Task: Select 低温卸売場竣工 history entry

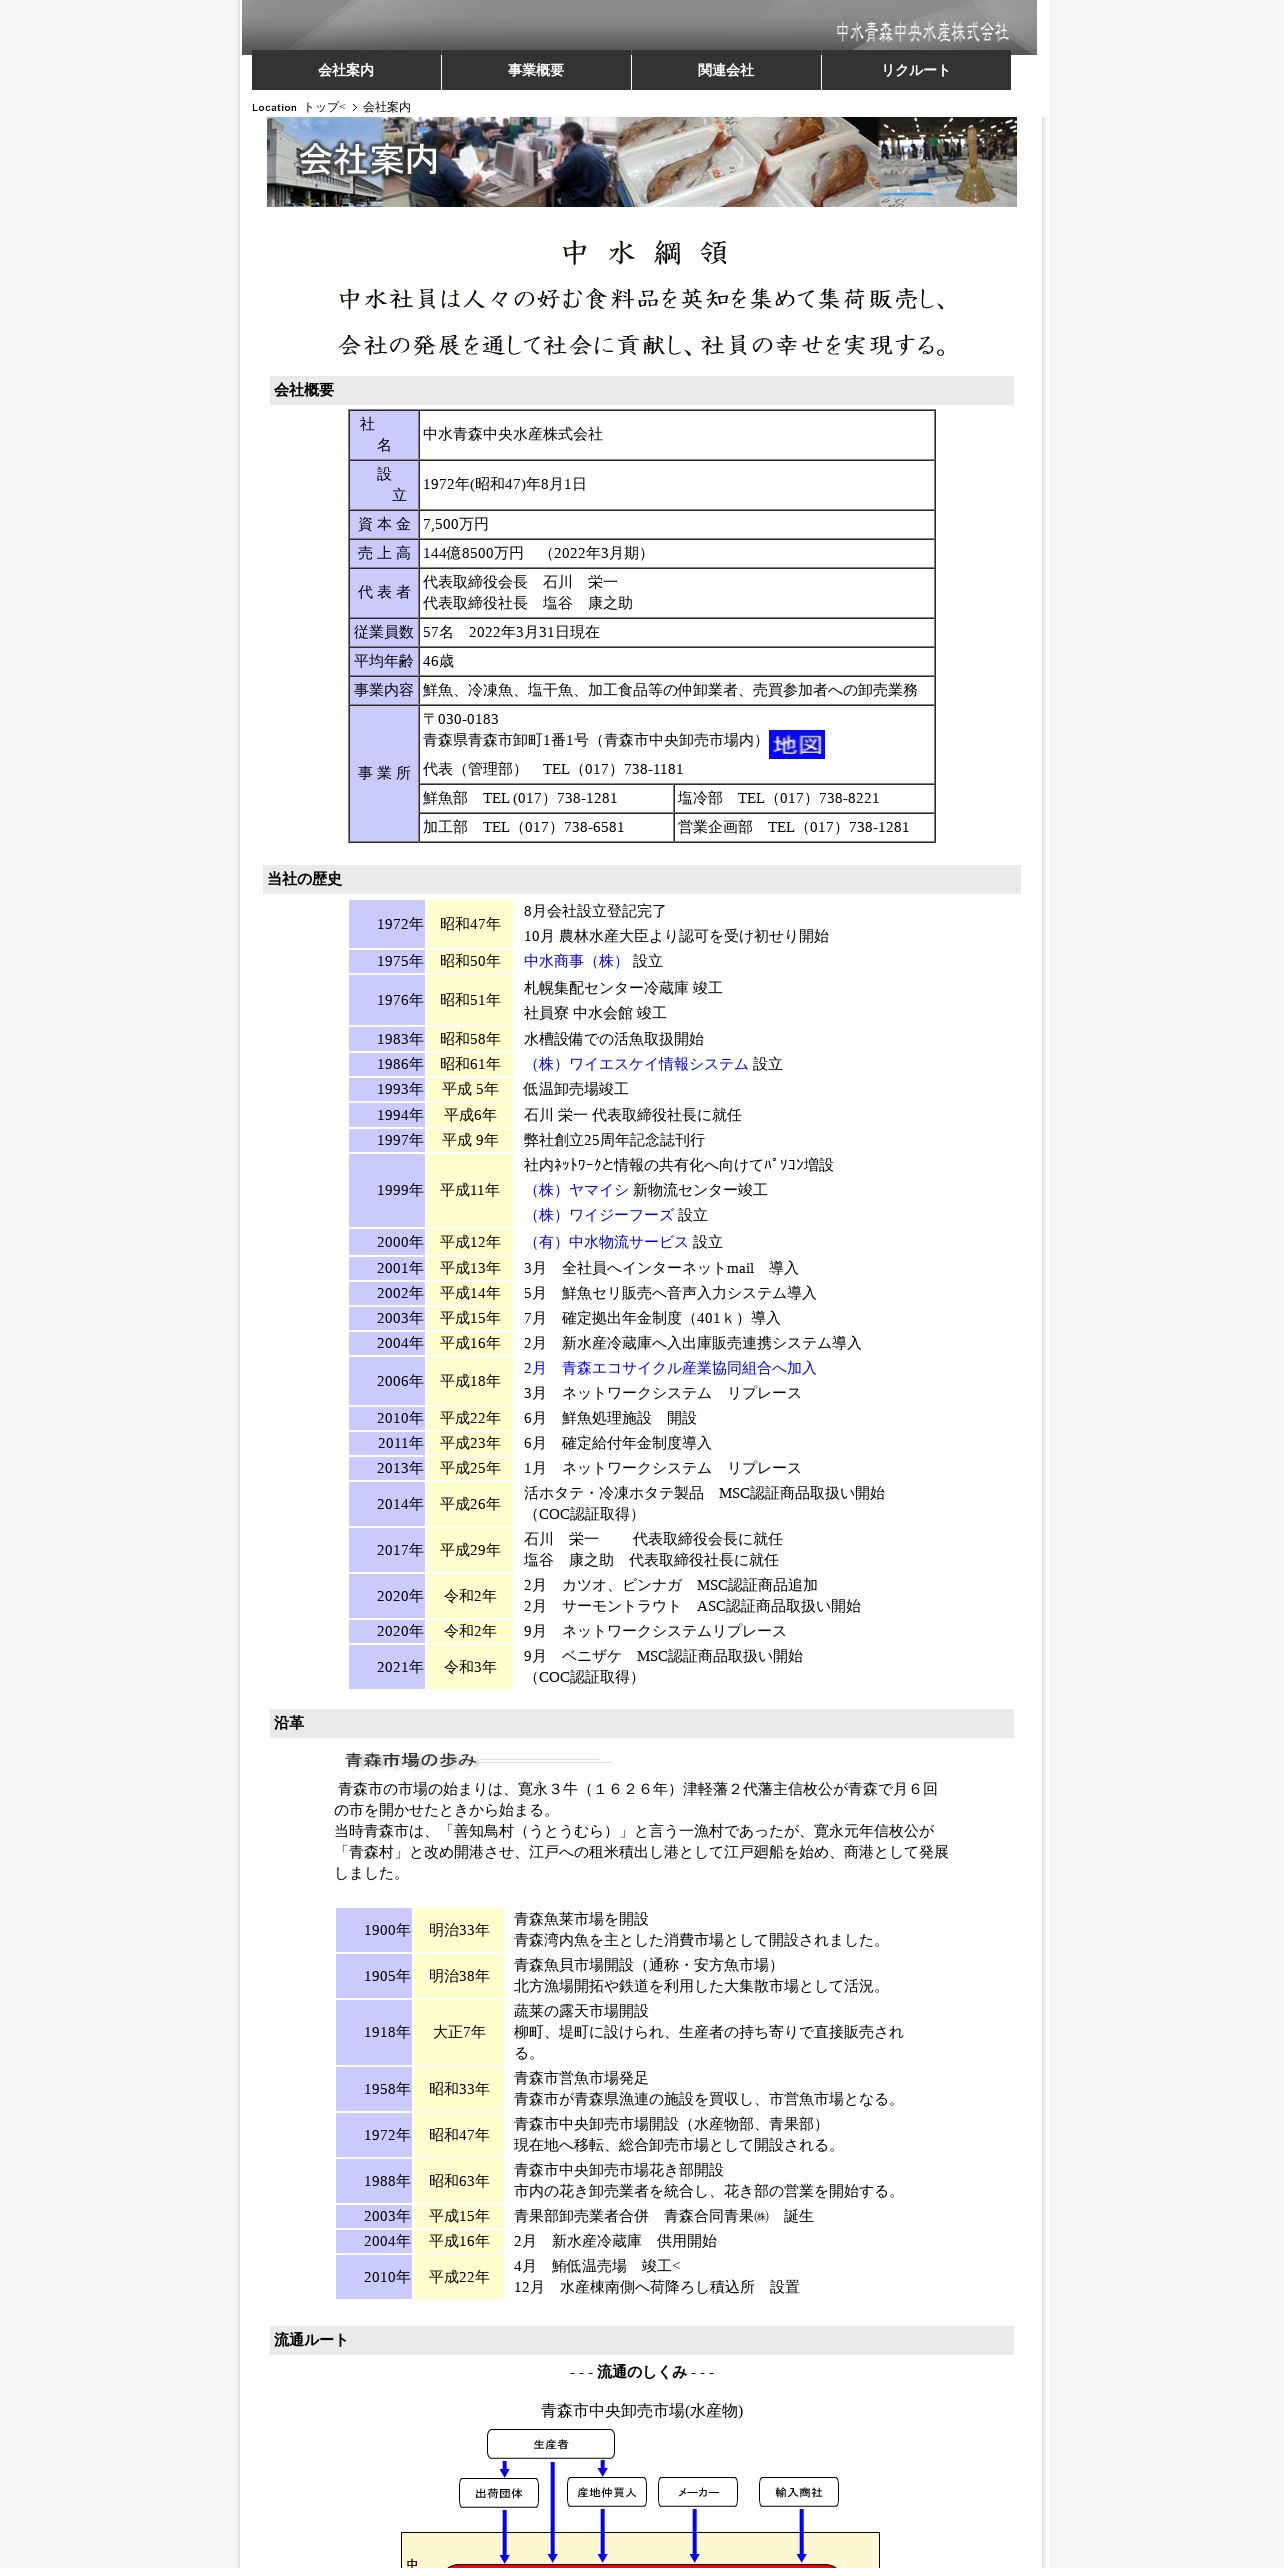Action: pyautogui.click(x=576, y=1089)
